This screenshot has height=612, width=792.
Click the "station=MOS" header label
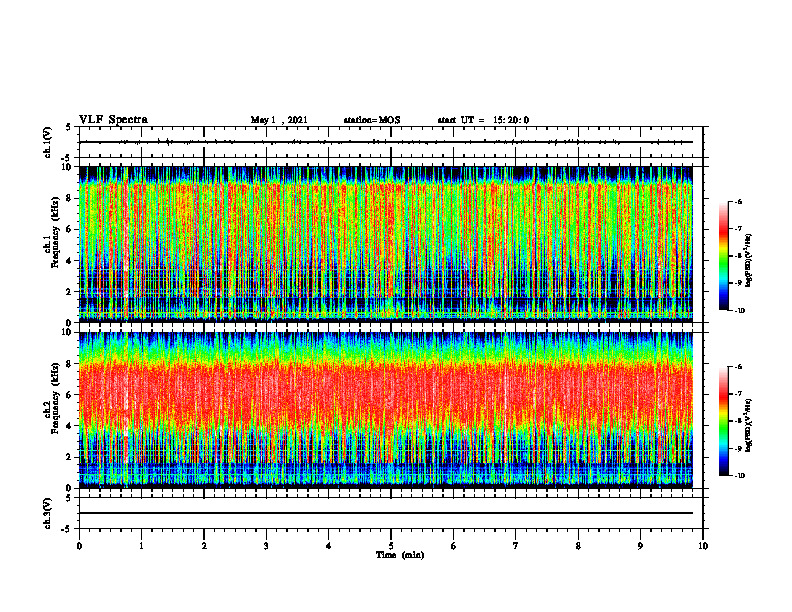pyautogui.click(x=372, y=120)
